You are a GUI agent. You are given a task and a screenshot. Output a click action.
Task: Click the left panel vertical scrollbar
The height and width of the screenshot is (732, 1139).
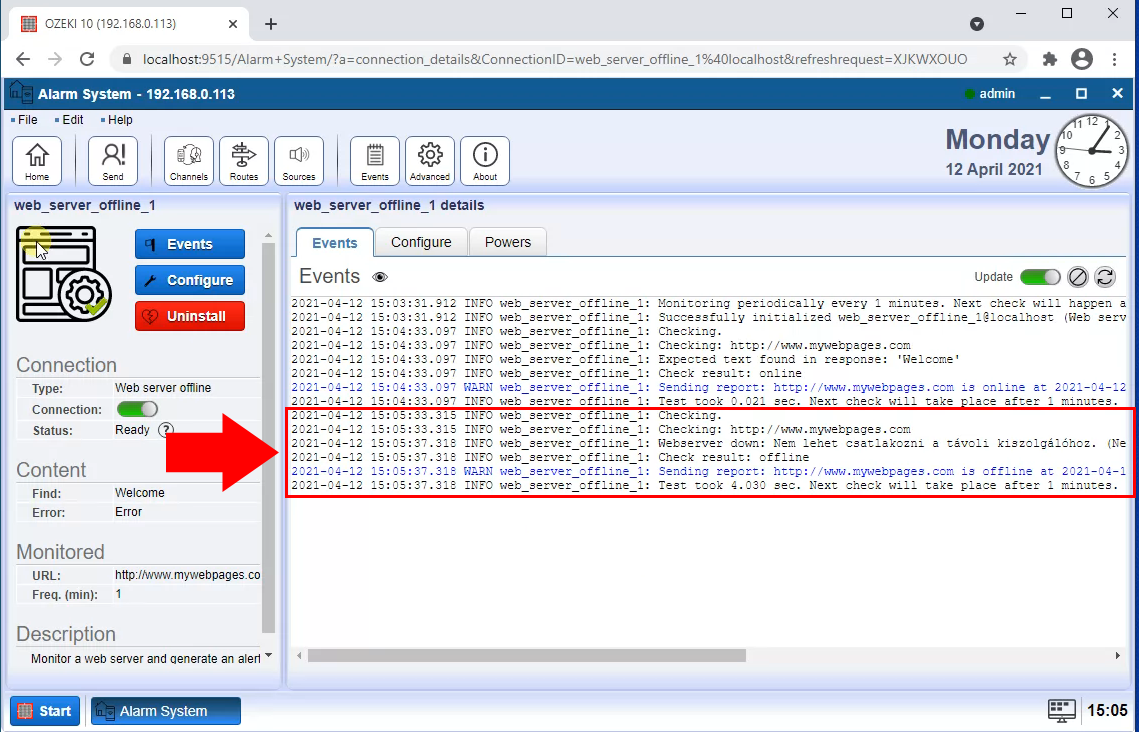[269, 438]
